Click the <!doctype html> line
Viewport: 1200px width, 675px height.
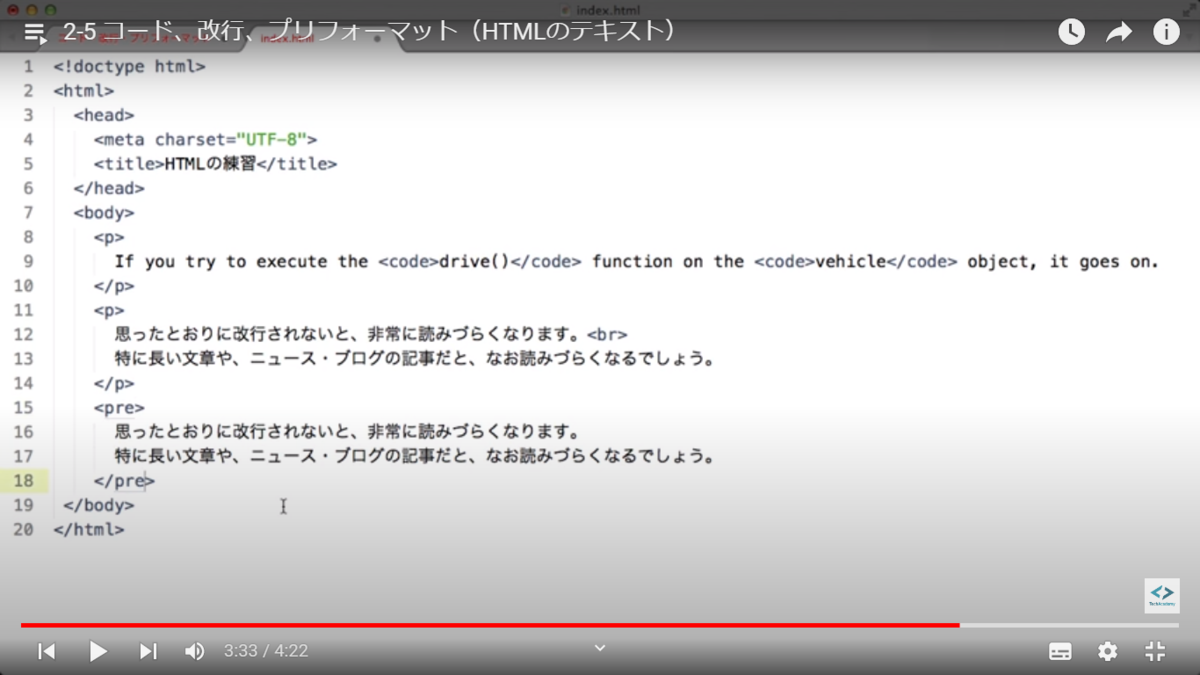coord(129,66)
